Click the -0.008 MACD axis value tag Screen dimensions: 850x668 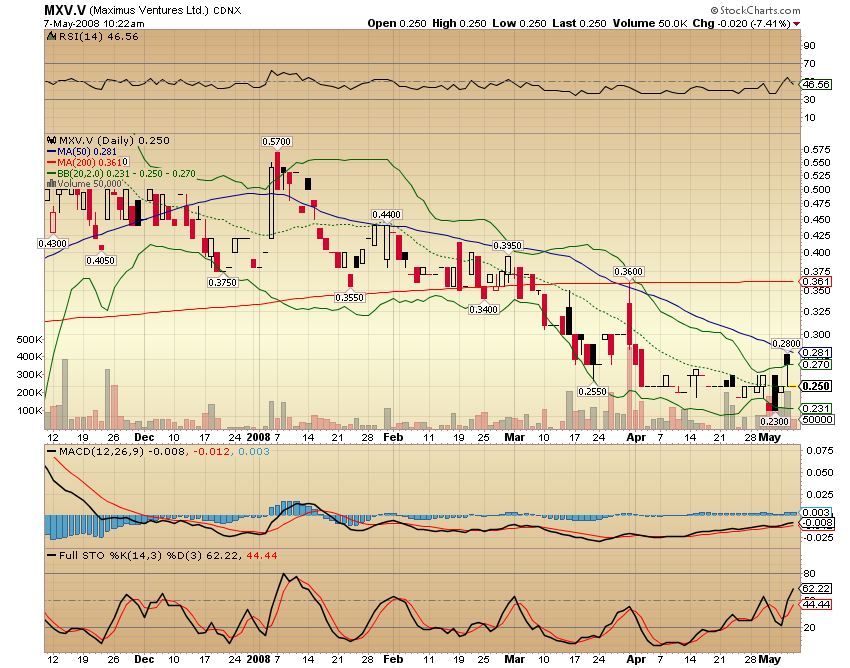click(x=817, y=523)
